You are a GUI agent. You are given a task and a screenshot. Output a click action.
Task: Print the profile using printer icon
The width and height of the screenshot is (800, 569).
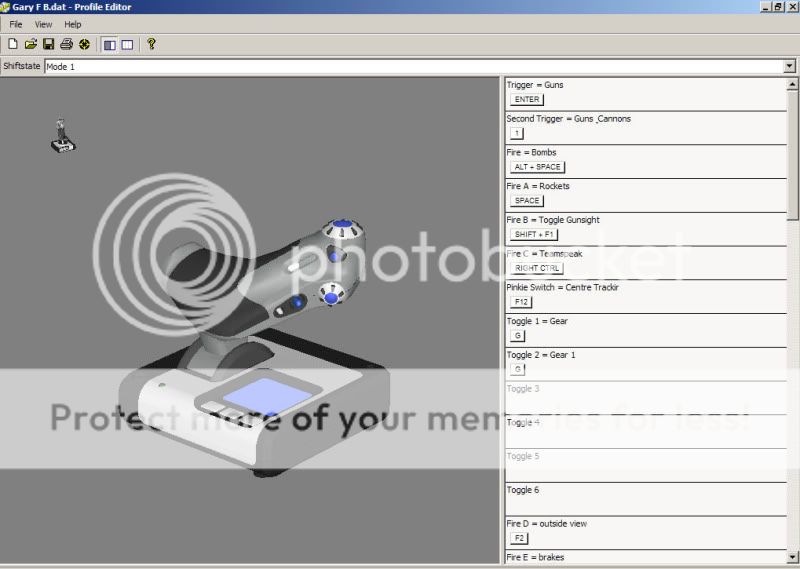66,44
